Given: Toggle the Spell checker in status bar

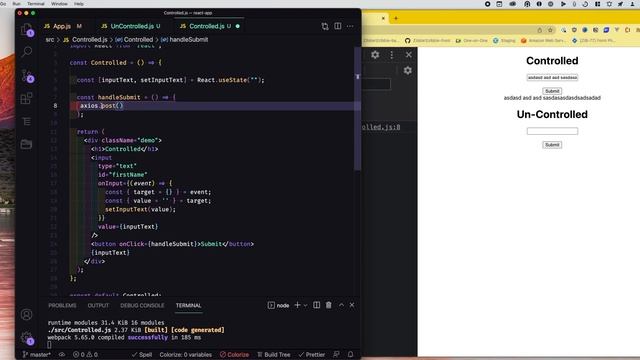Looking at the screenshot, I should [x=142, y=354].
